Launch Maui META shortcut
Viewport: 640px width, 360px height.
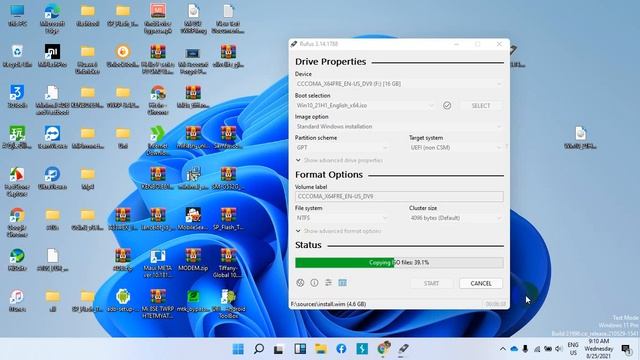tap(158, 263)
